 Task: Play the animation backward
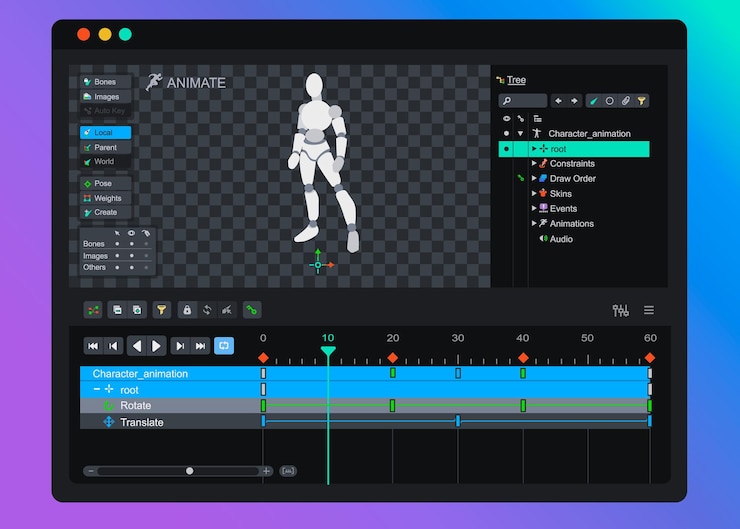click(137, 346)
